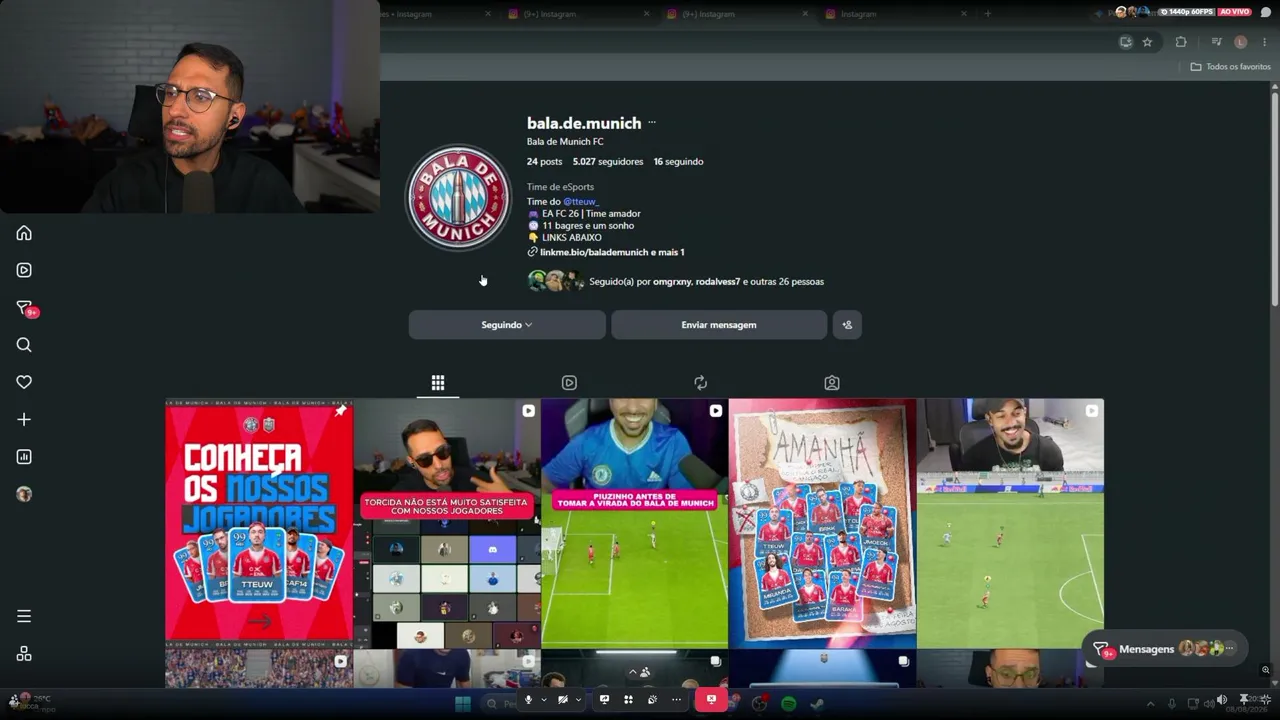Open the More hamburger menu in the sidebar
Image resolution: width=1280 pixels, height=720 pixels.
(24, 616)
